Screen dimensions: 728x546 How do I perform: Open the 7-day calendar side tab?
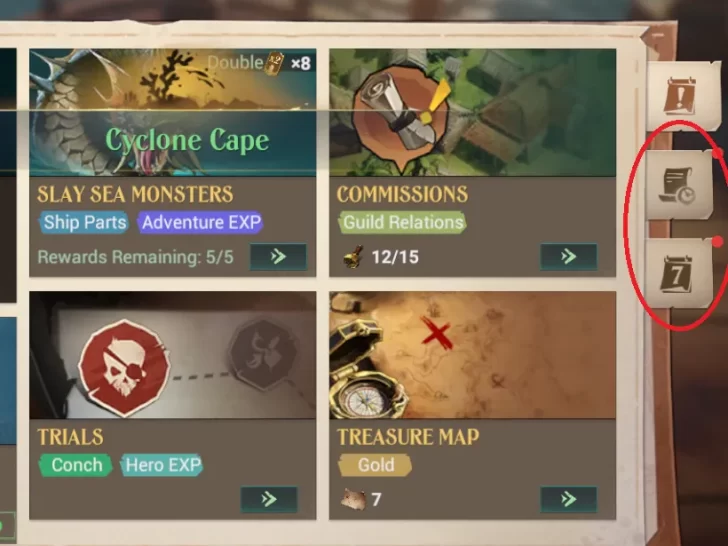click(x=678, y=274)
